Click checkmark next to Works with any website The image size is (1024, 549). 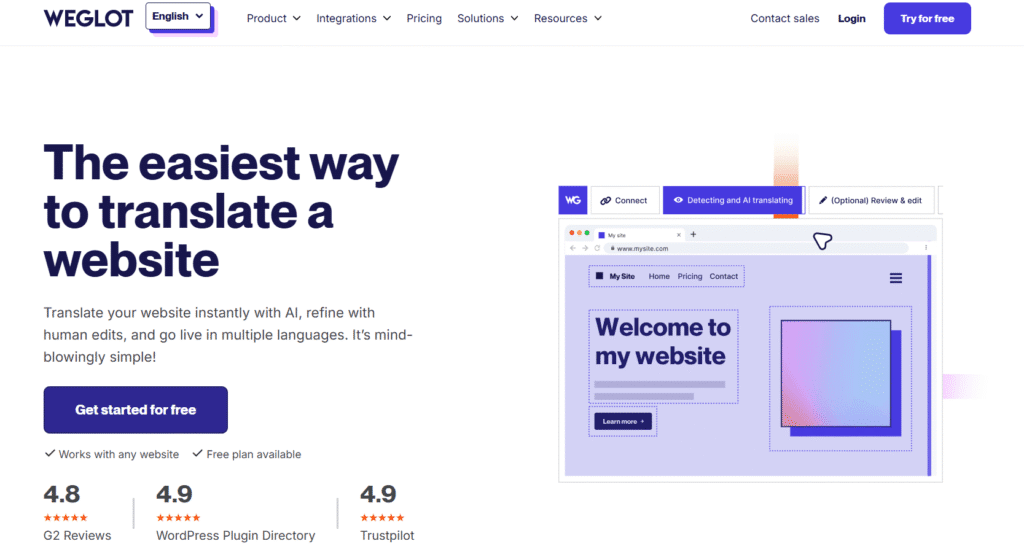[50, 454]
